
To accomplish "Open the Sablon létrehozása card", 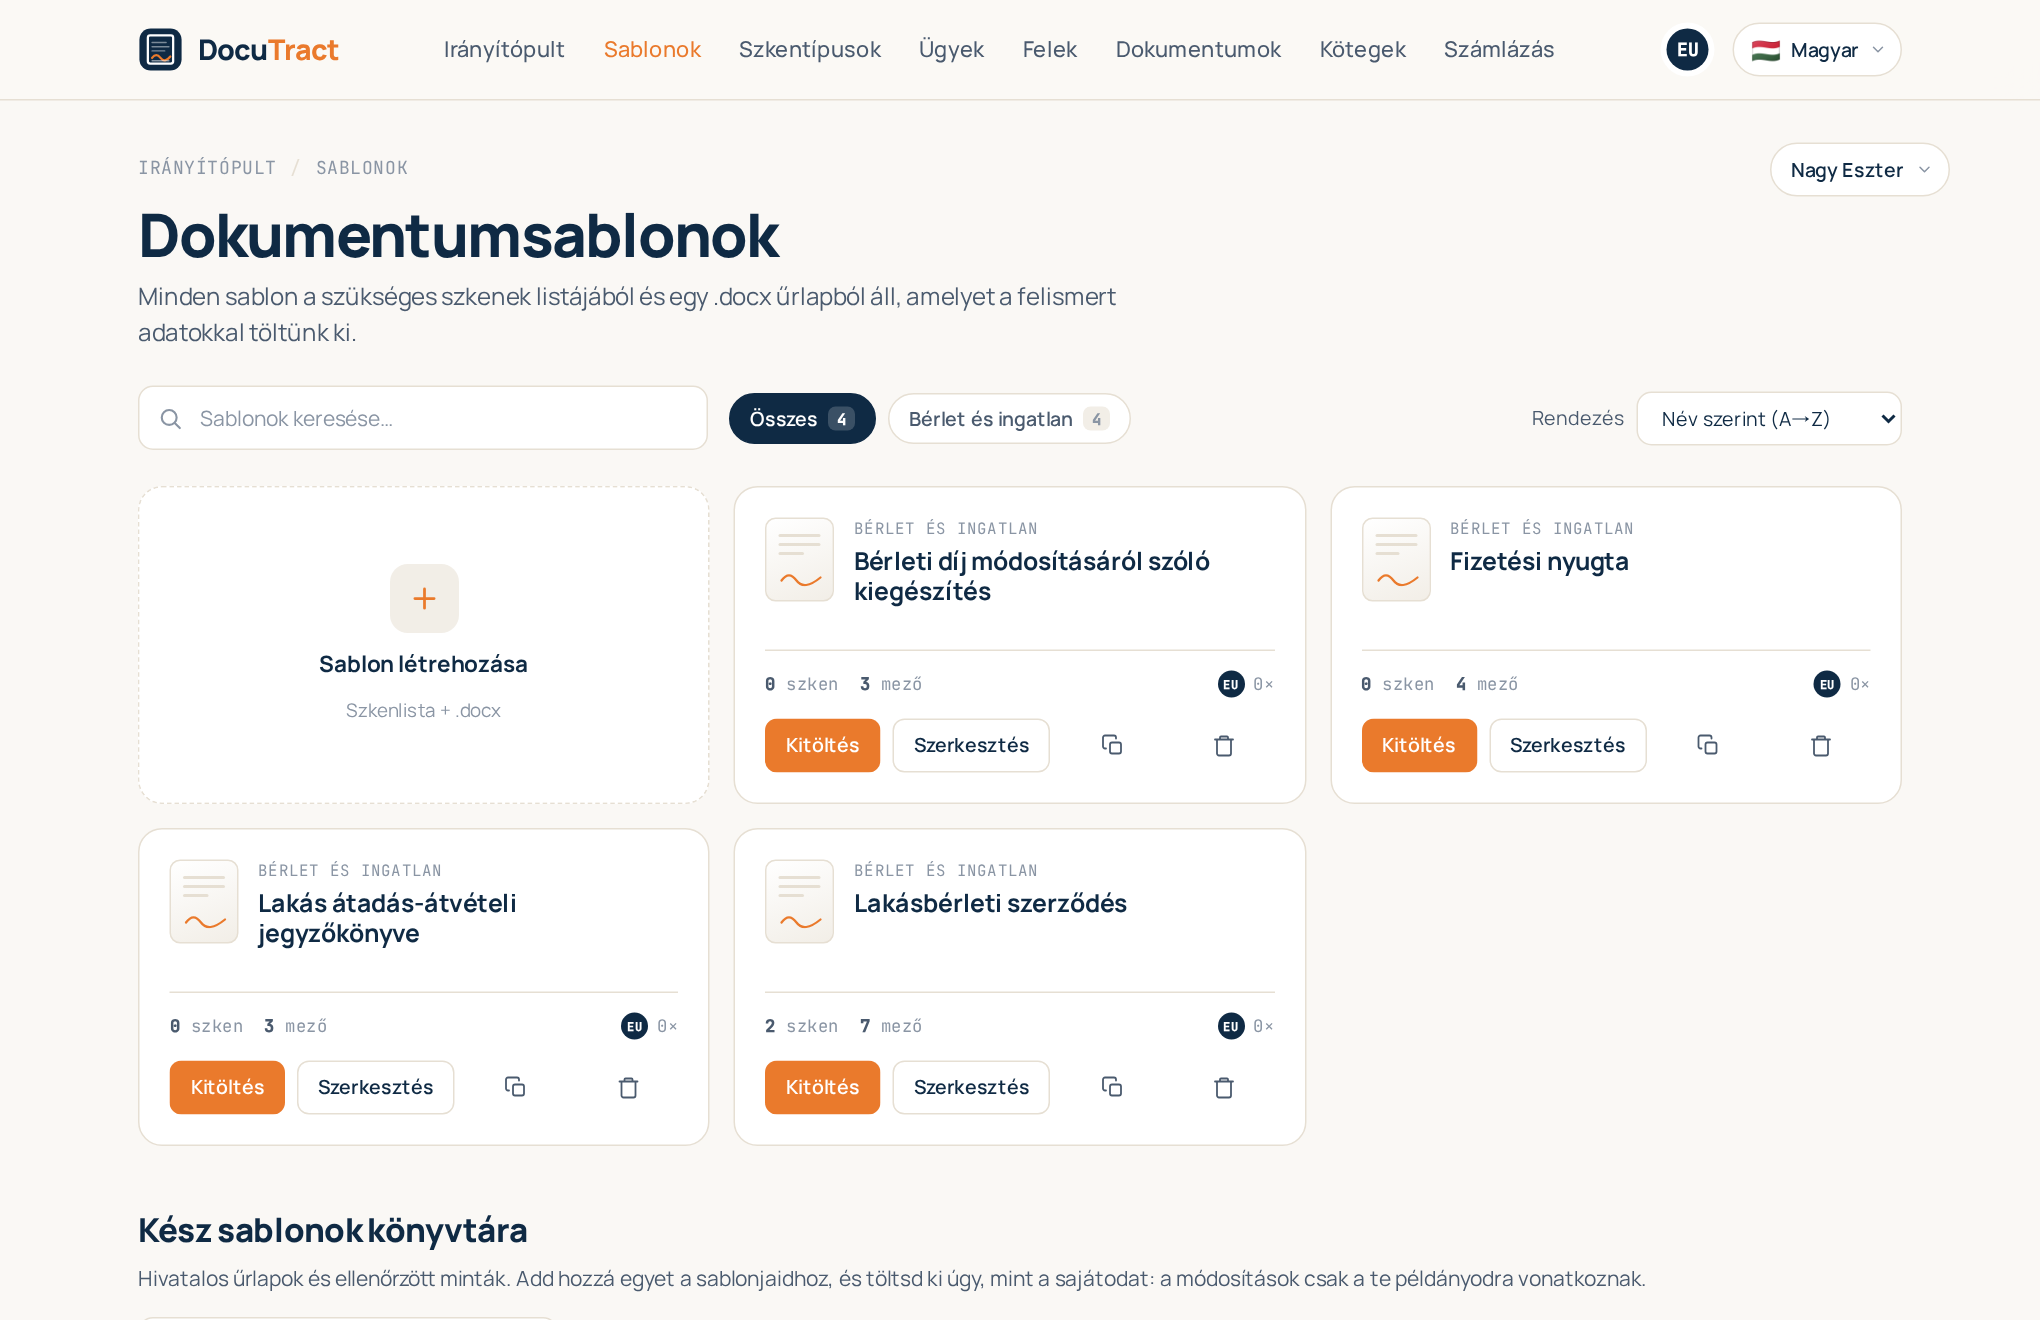I will pos(424,645).
